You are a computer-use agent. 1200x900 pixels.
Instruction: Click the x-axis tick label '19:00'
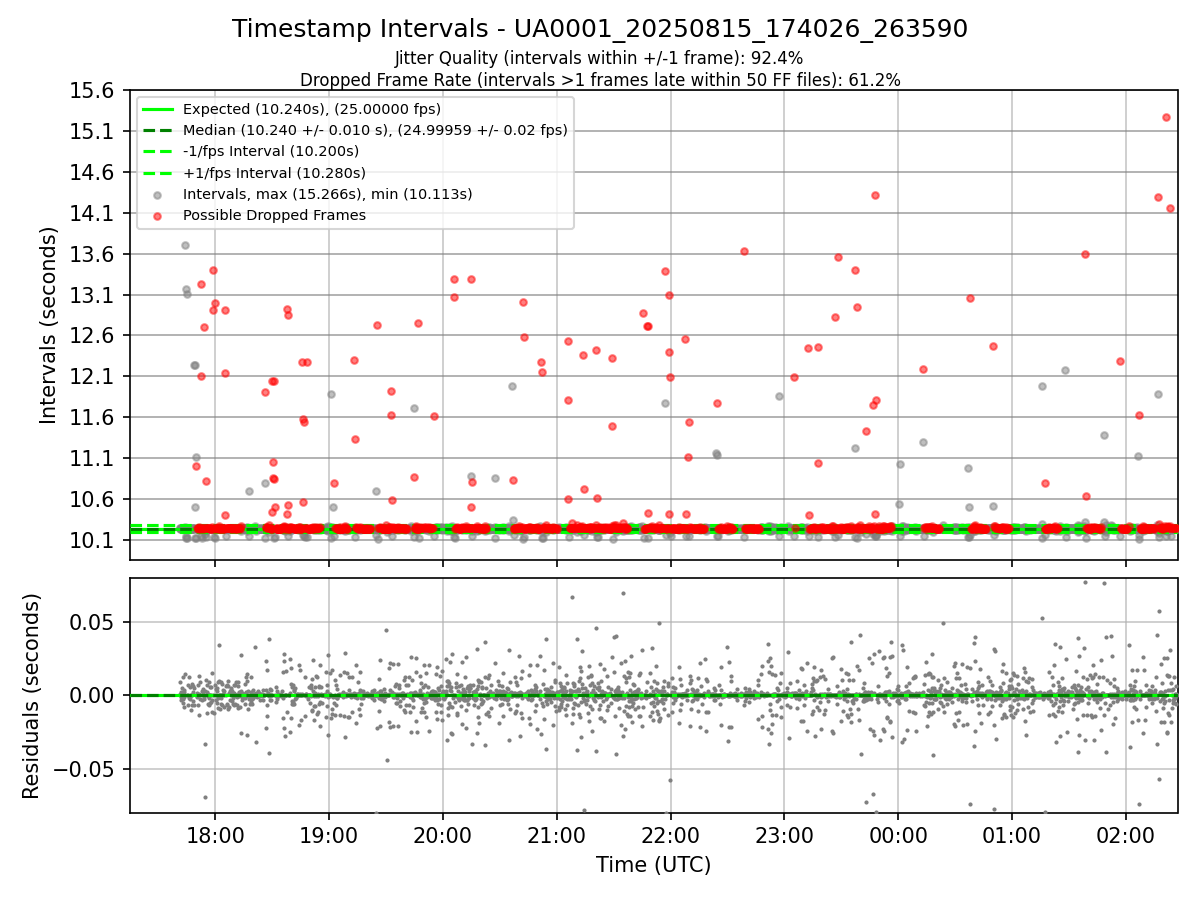pyautogui.click(x=329, y=835)
